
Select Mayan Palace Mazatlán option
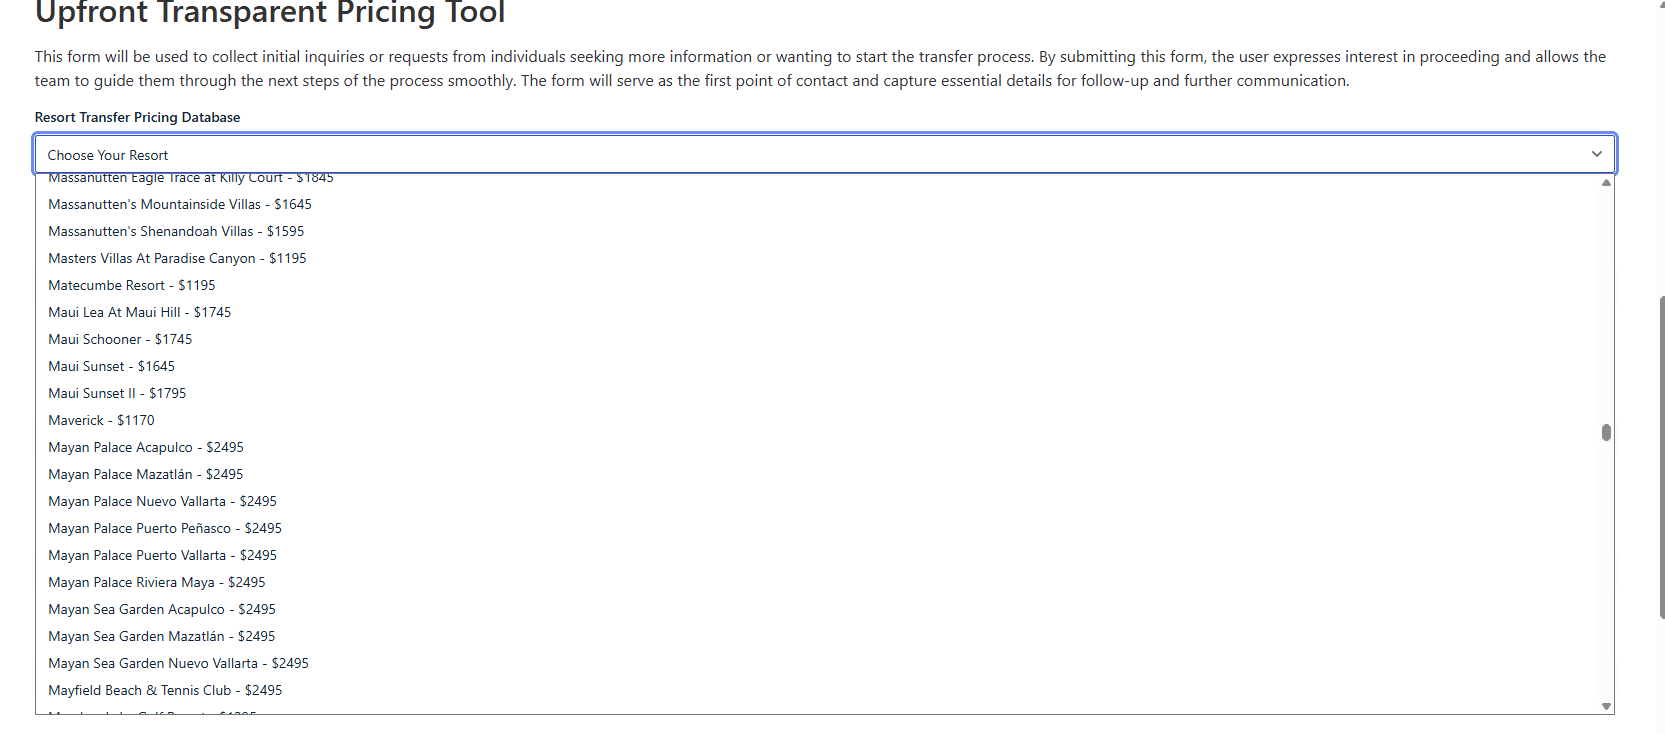(146, 474)
